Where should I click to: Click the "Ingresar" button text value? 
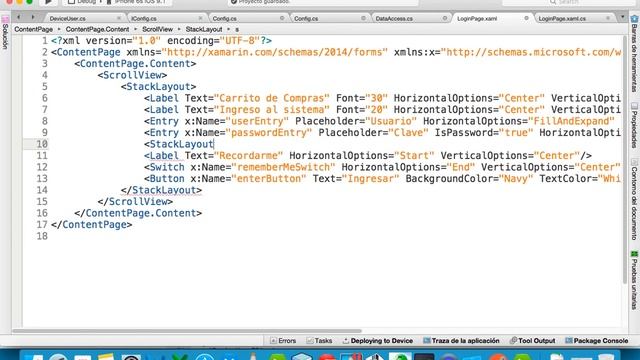coord(371,178)
